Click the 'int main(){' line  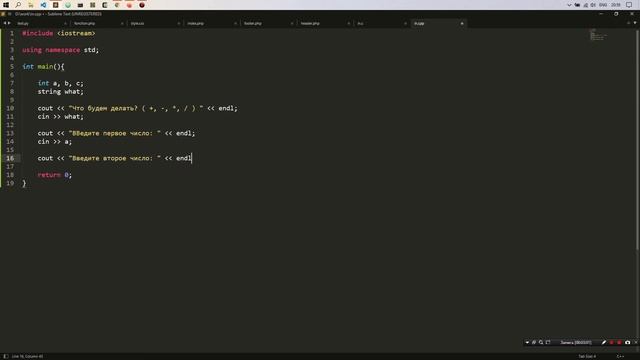pyautogui.click(x=43, y=67)
